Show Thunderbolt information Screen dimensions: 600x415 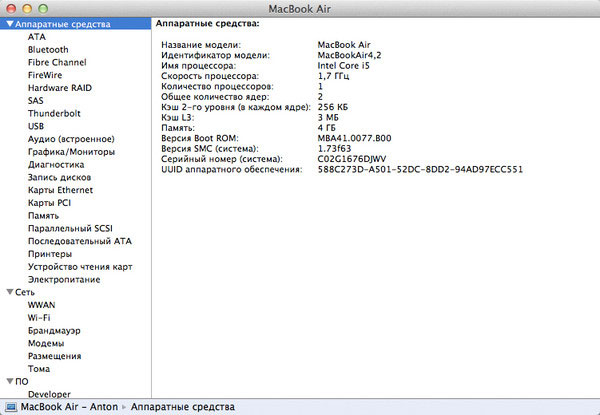(x=54, y=113)
